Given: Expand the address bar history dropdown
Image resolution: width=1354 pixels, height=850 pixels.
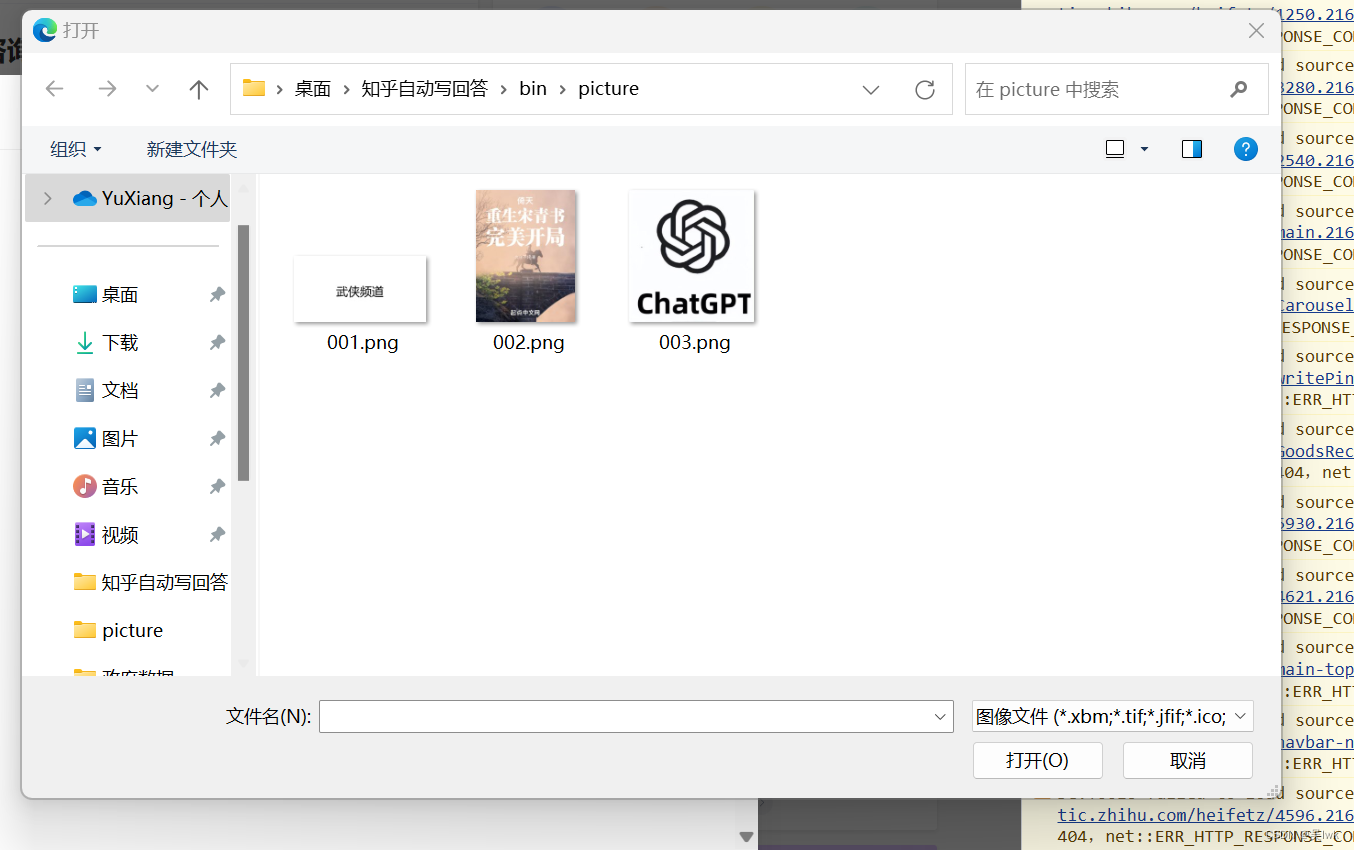Looking at the screenshot, I should [870, 88].
